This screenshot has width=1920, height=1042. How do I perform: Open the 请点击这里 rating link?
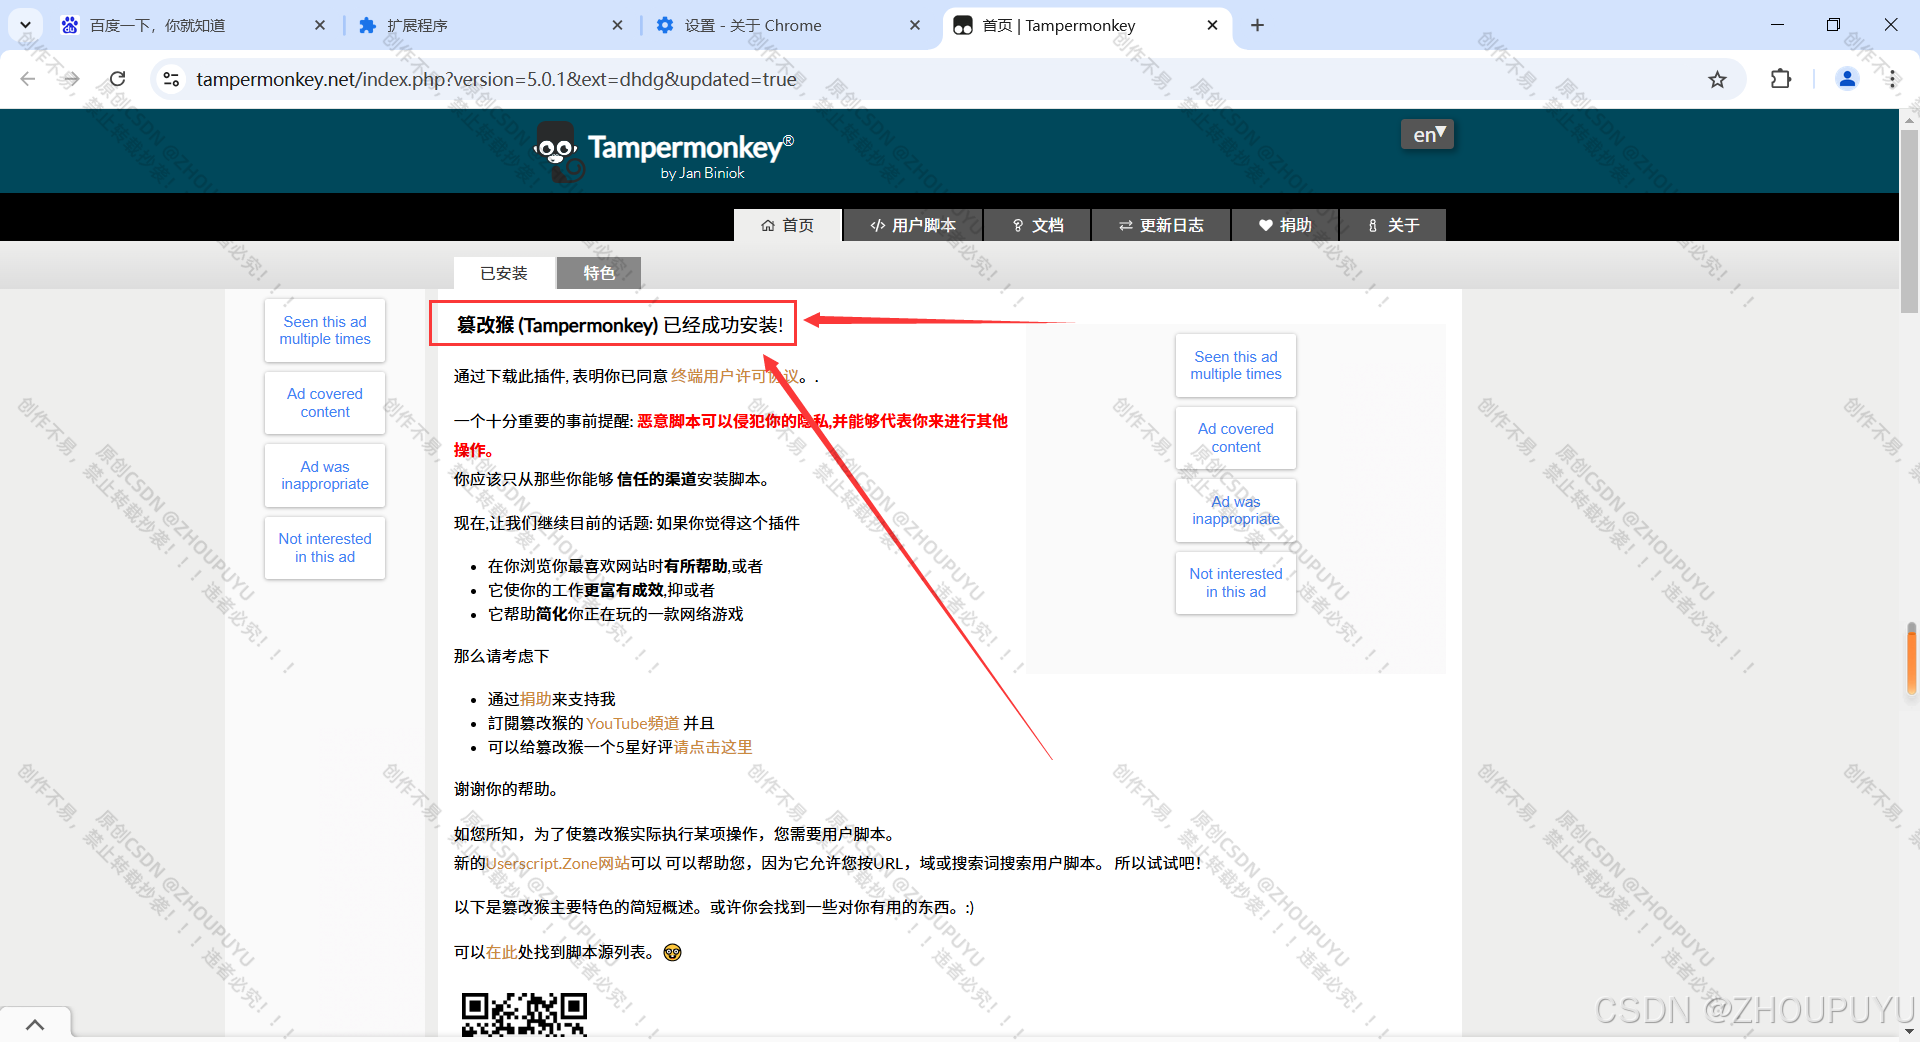coord(713,747)
